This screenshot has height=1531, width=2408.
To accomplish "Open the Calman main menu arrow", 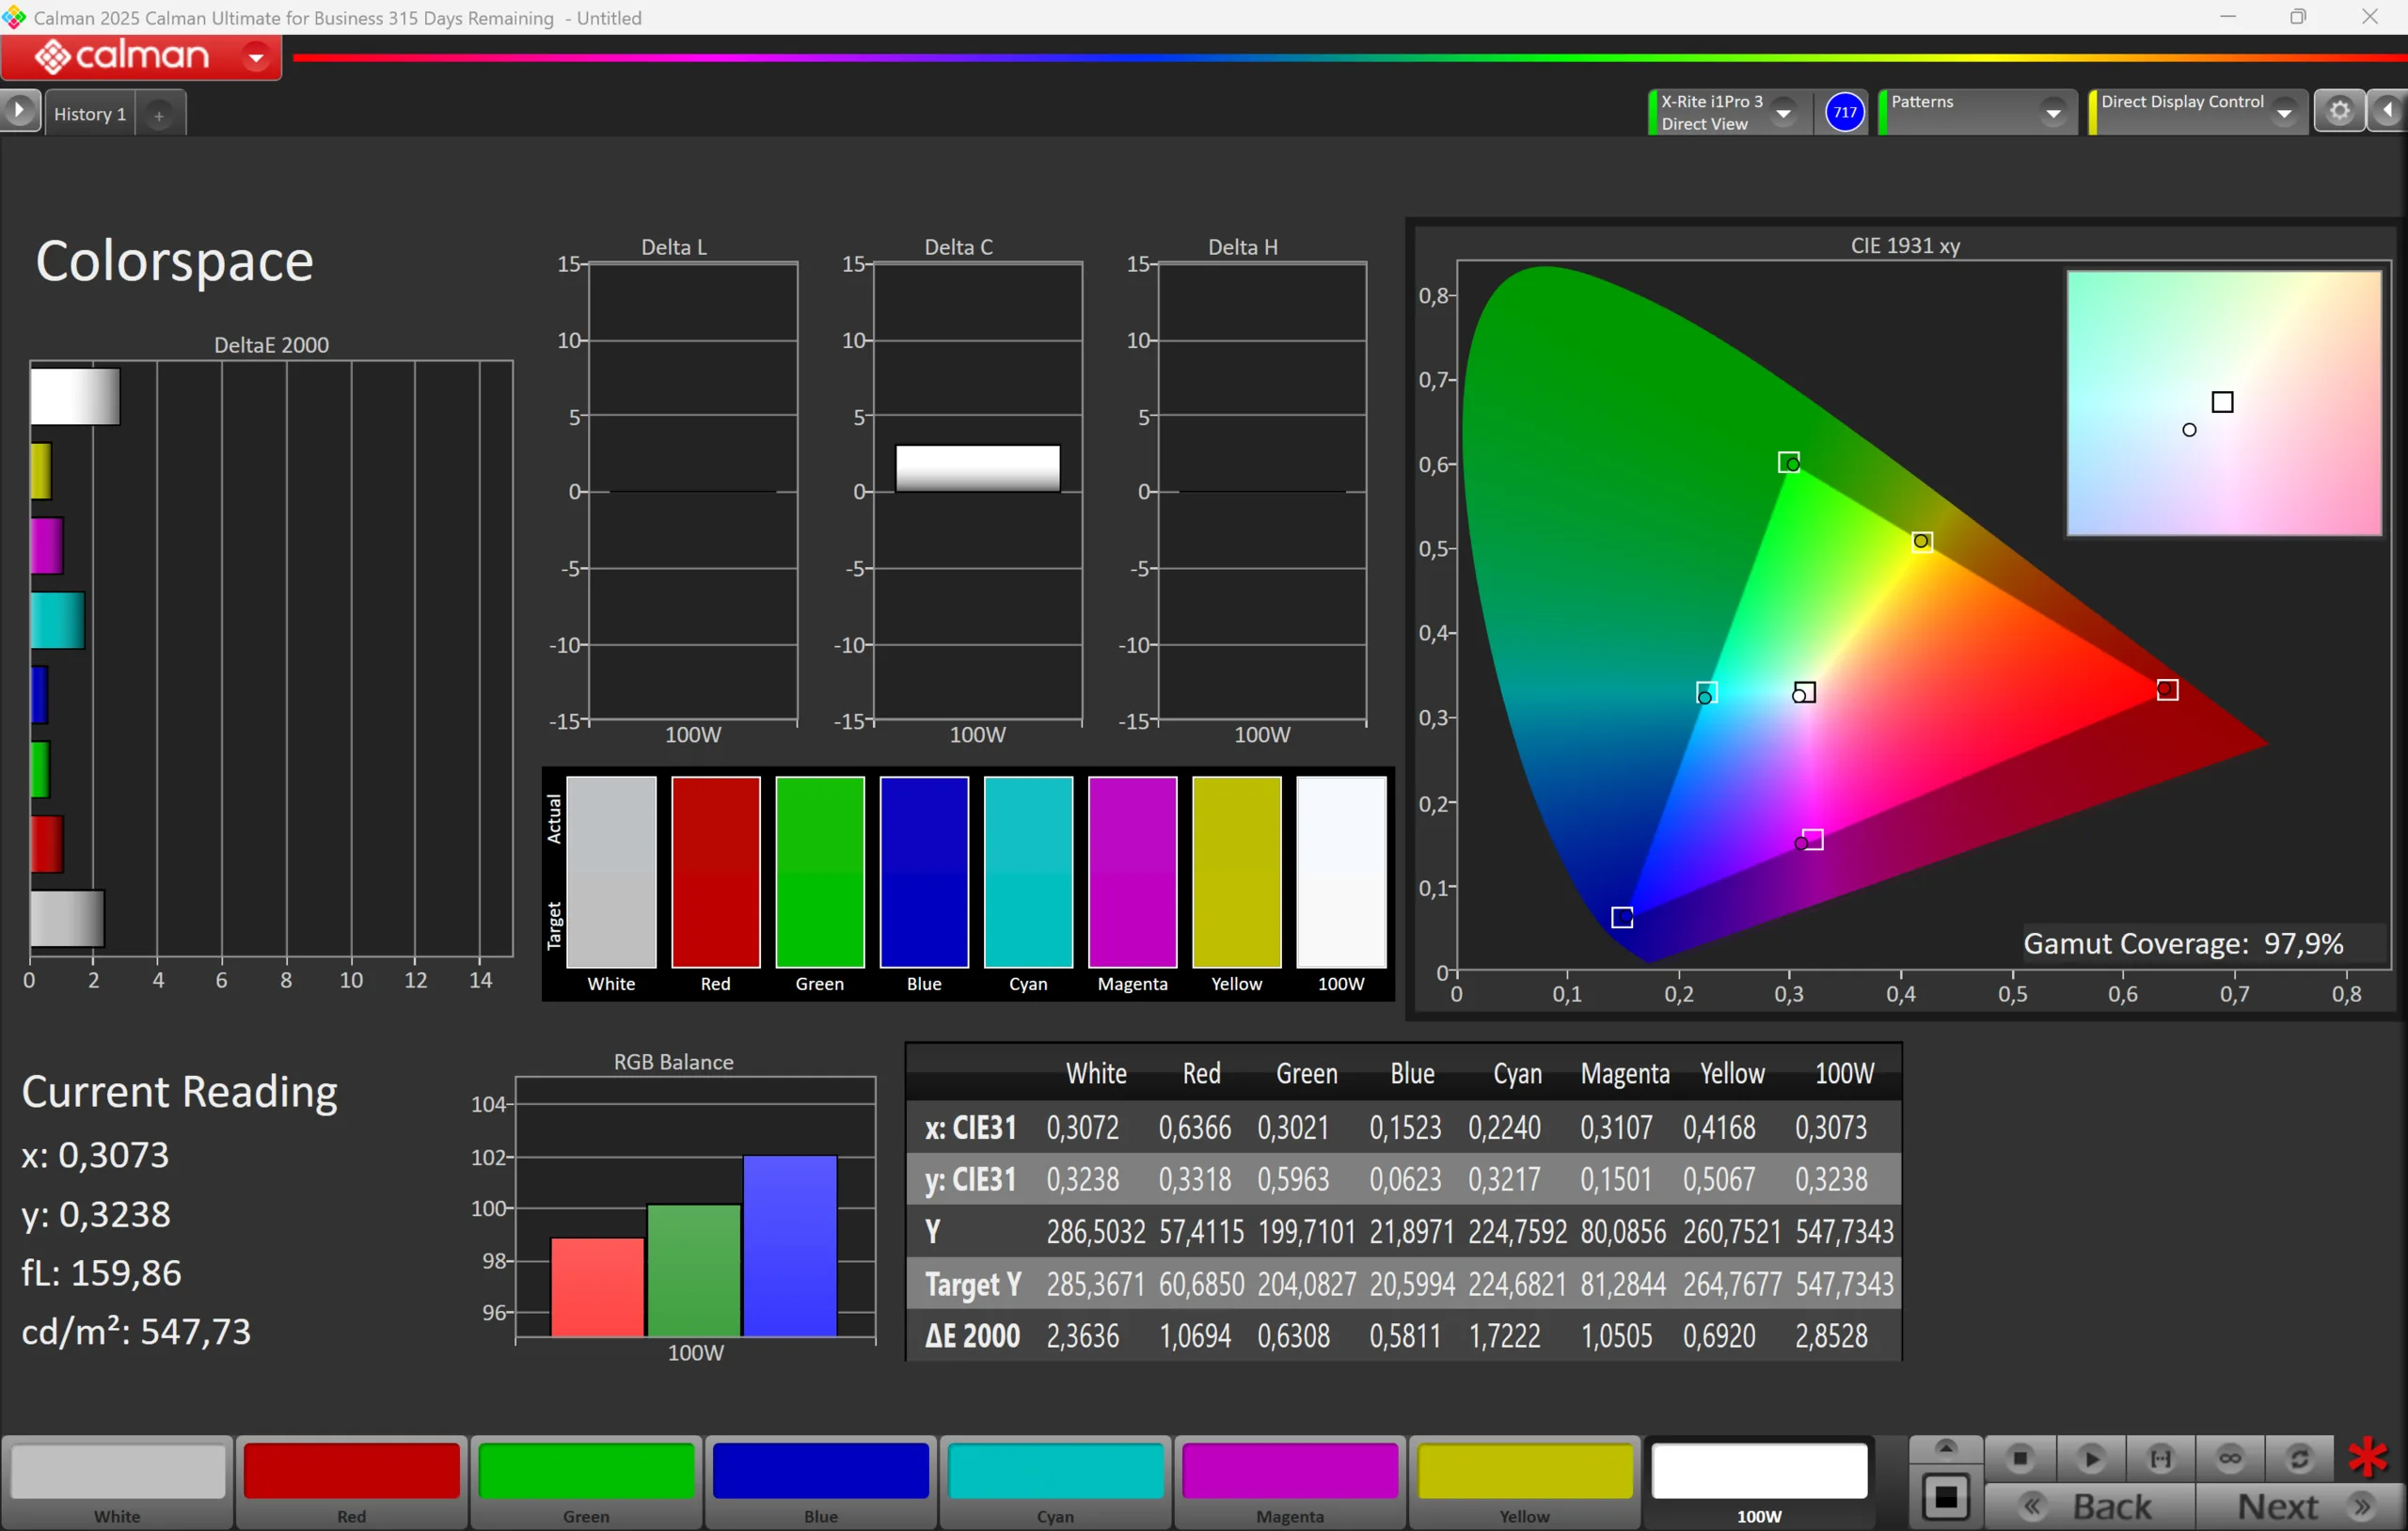I will (256, 58).
